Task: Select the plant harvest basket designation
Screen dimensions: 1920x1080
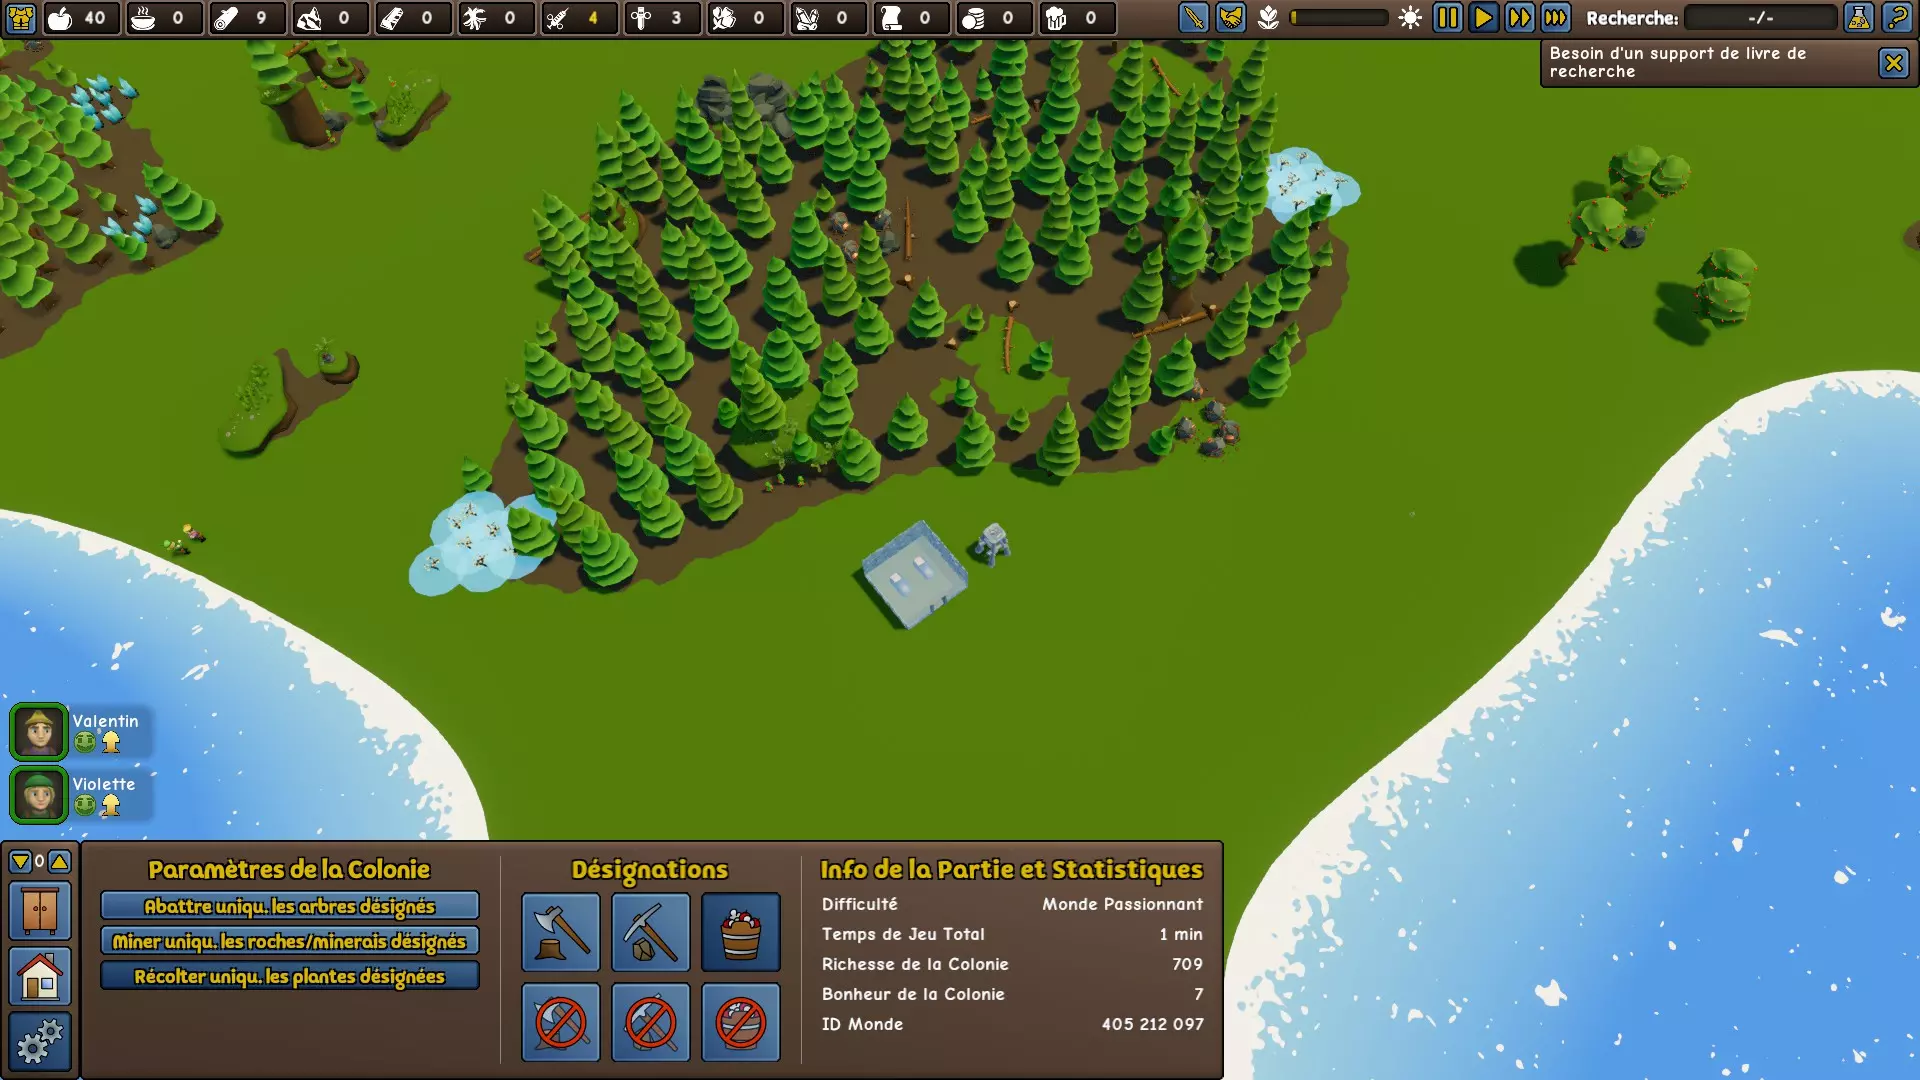Action: pos(740,932)
